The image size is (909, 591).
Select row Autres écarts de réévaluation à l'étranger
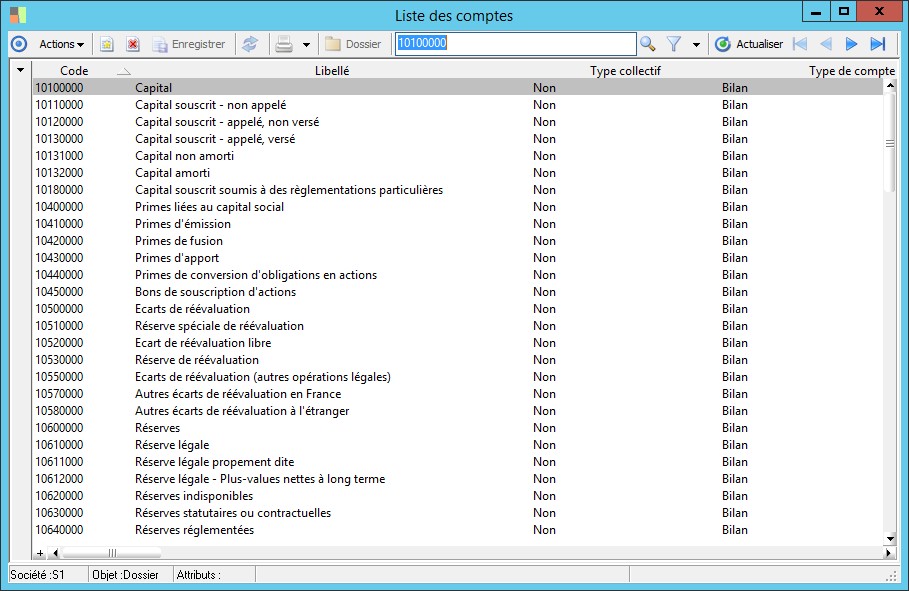[x=458, y=411]
